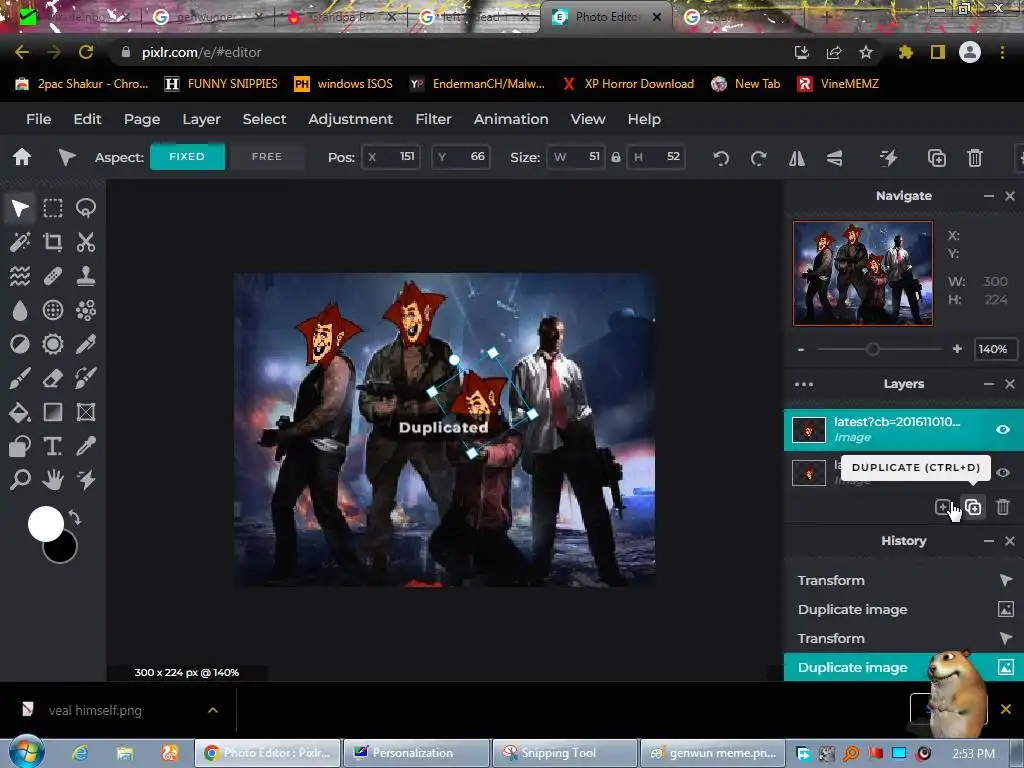Set aspect mode to FIXED

click(x=187, y=157)
